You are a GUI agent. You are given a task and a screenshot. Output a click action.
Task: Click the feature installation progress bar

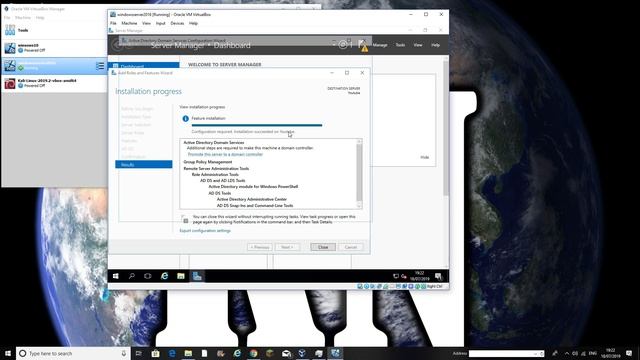(257, 125)
